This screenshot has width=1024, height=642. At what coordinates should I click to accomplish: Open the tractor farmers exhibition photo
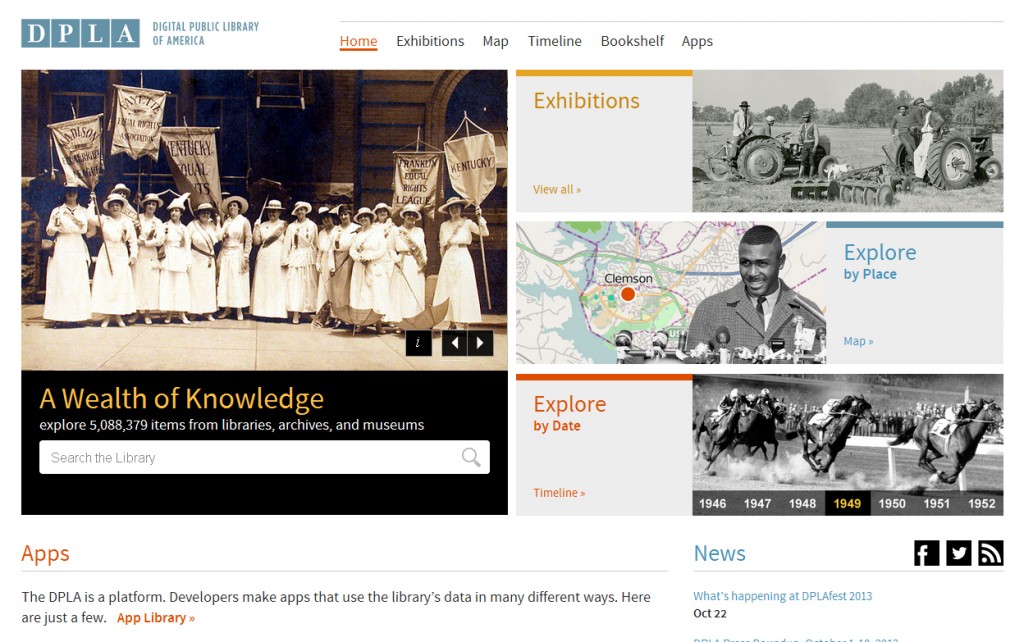click(848, 141)
